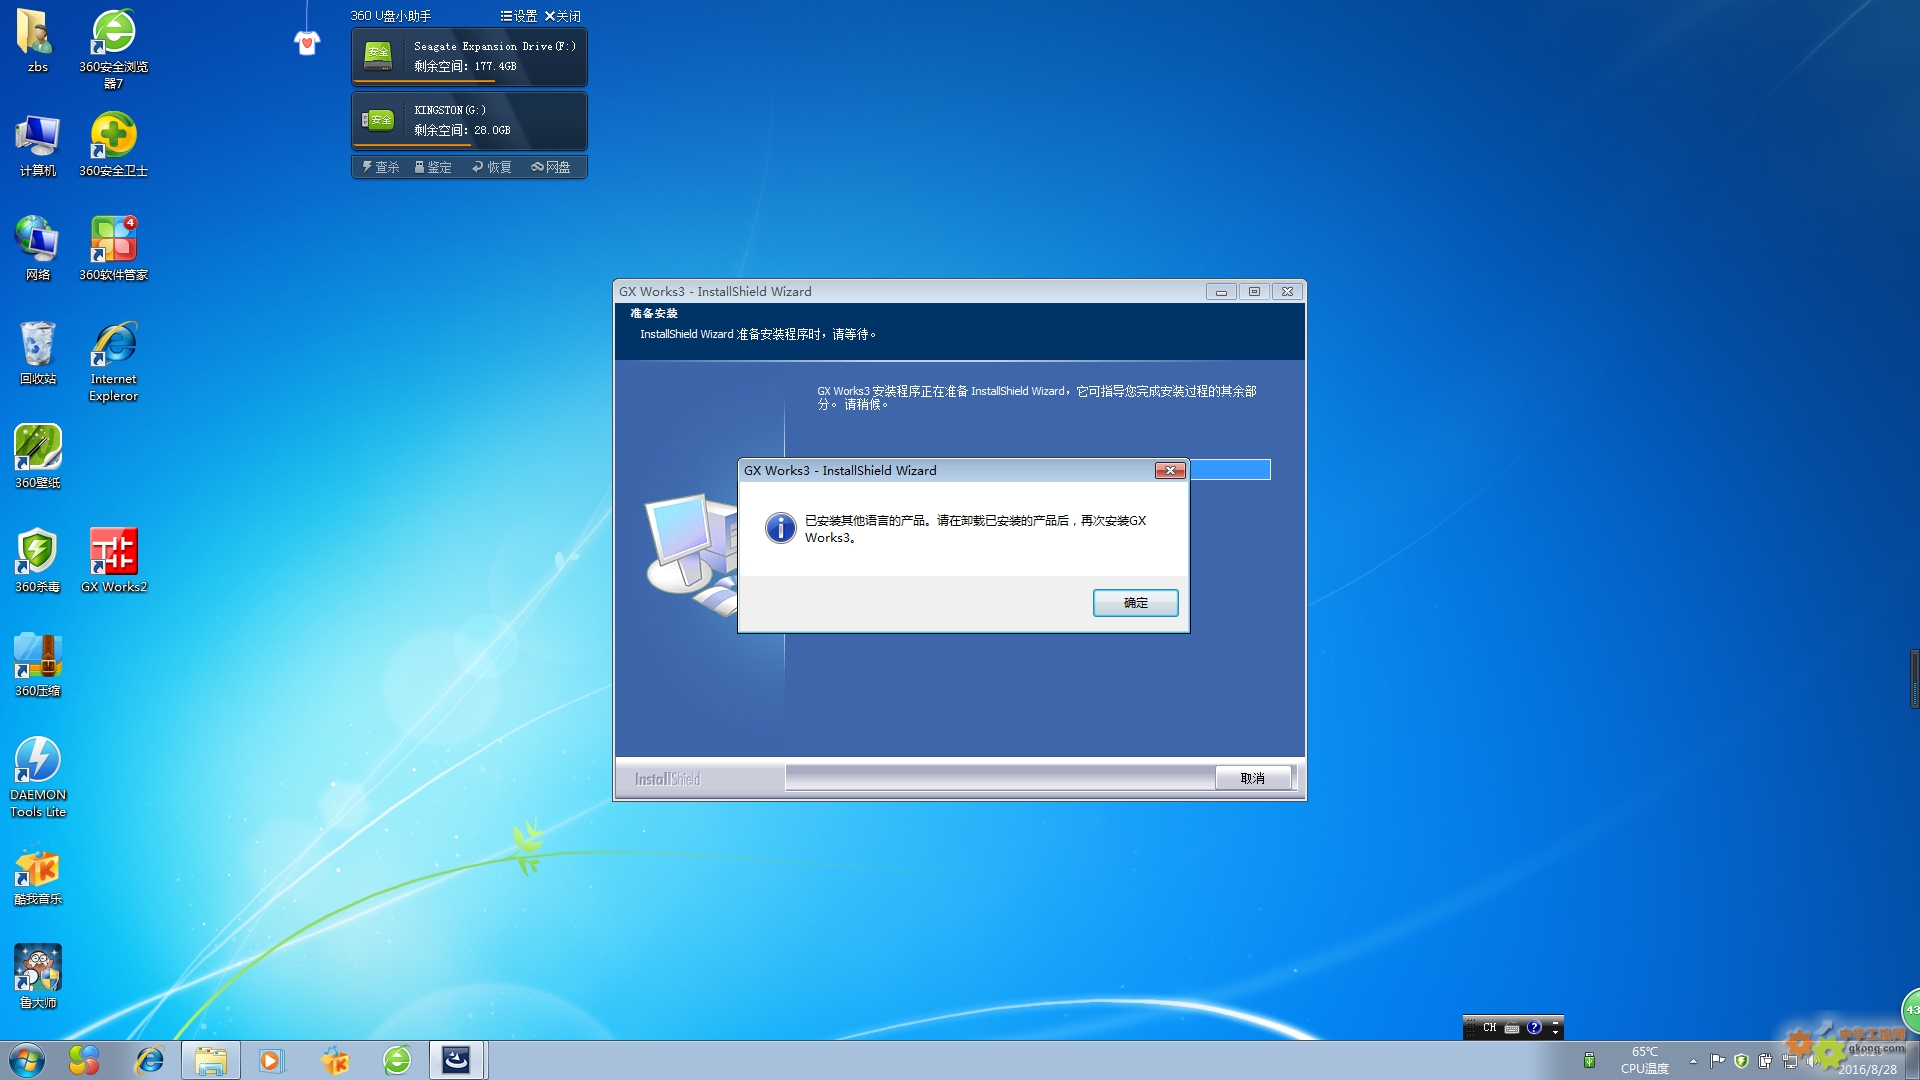Click the CH language indicator
This screenshot has width=1920, height=1080.
tap(1489, 1028)
